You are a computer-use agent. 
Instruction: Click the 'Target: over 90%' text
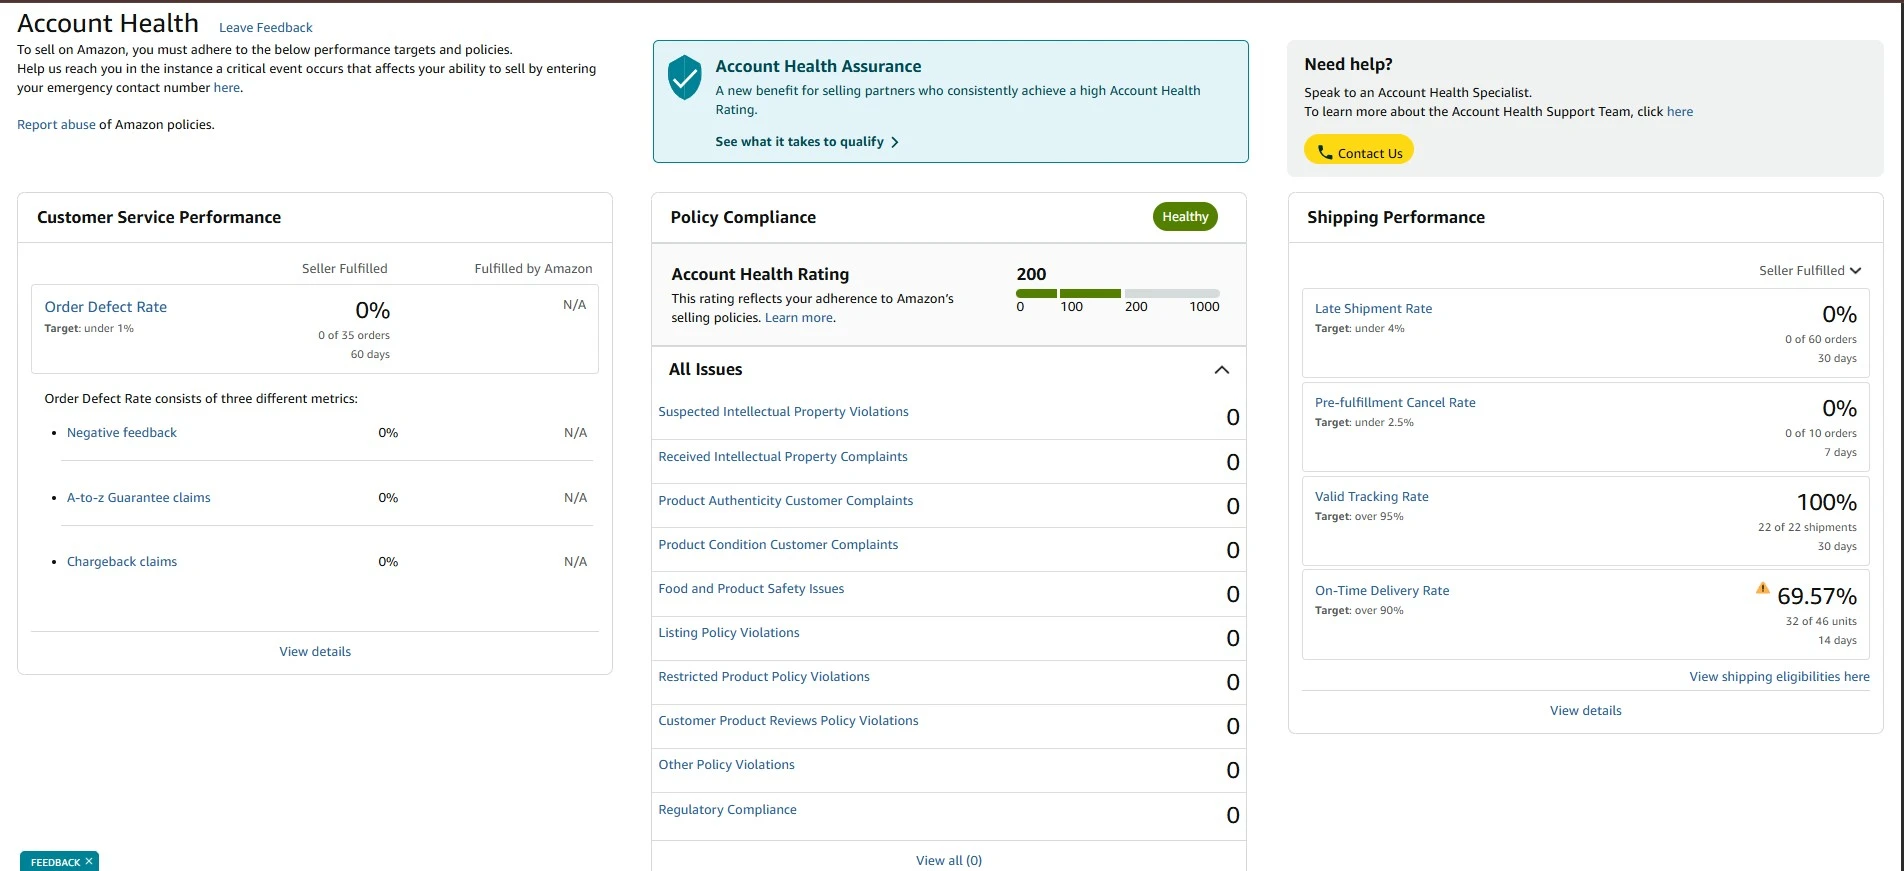[x=1359, y=611]
